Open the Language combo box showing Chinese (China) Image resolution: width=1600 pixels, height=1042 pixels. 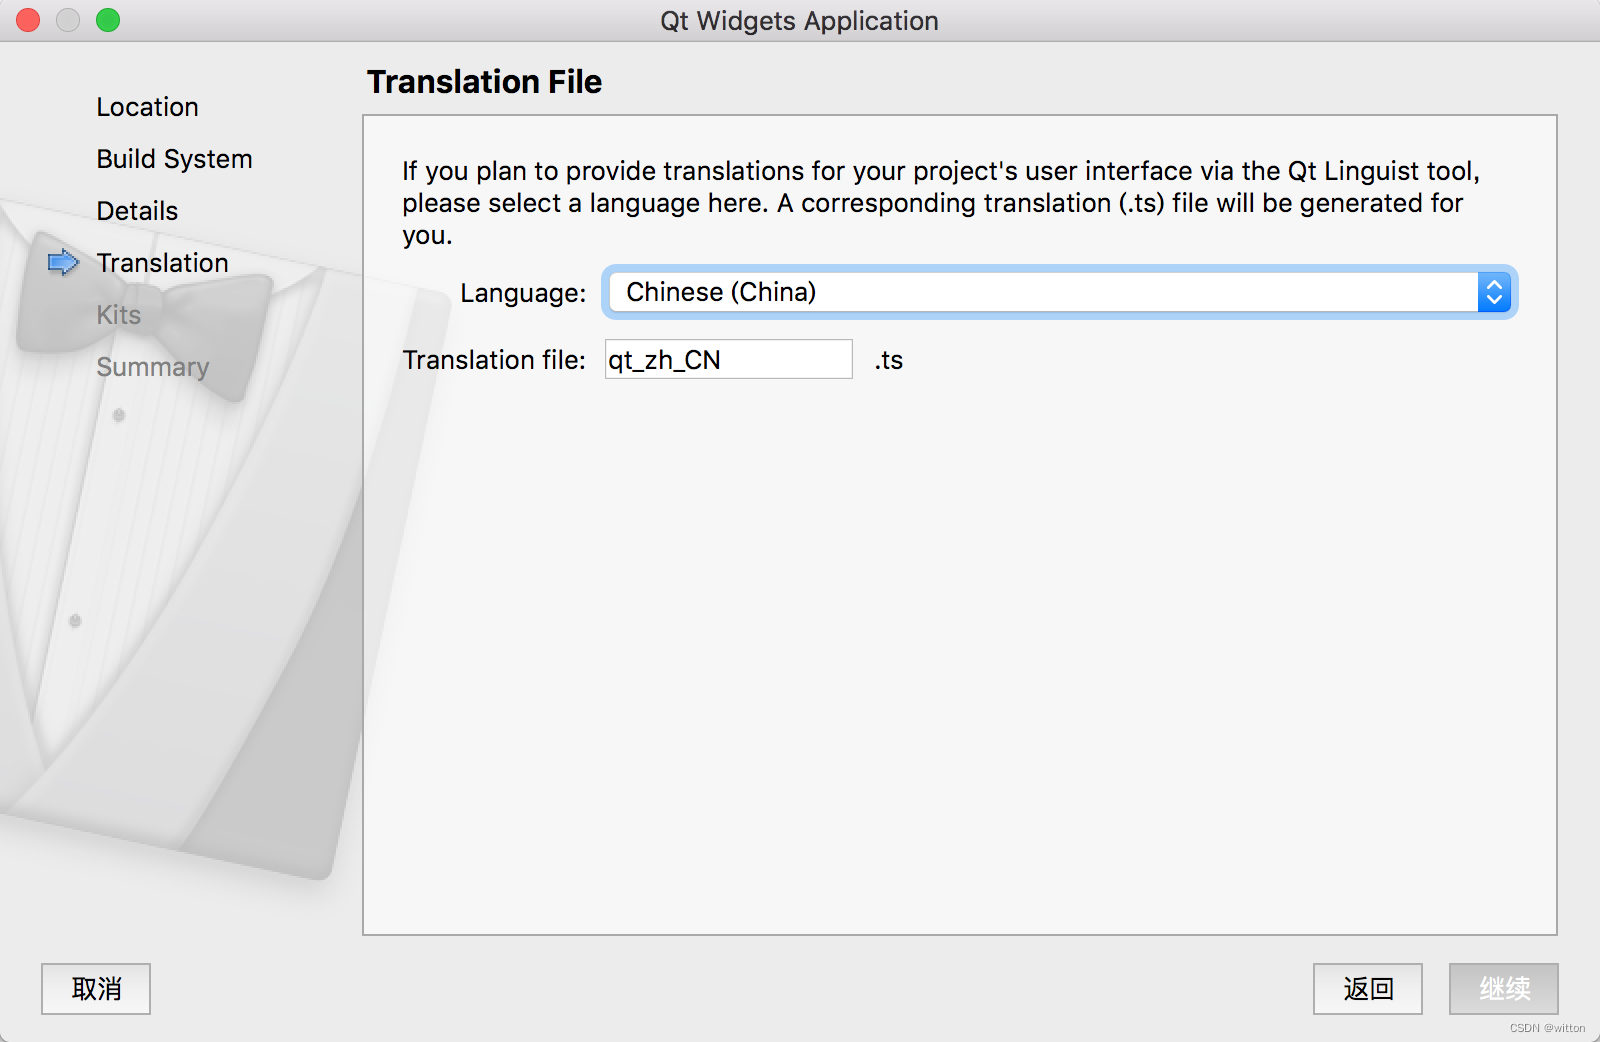point(1040,292)
